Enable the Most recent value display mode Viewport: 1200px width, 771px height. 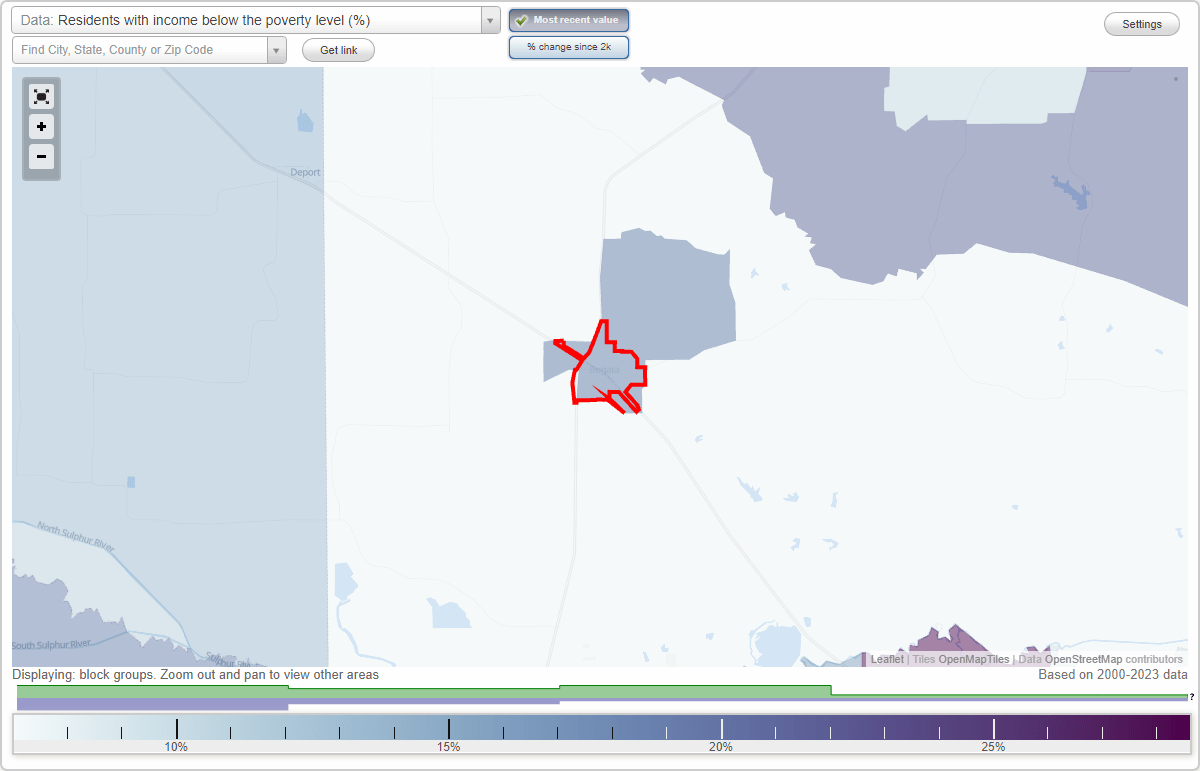click(568, 19)
